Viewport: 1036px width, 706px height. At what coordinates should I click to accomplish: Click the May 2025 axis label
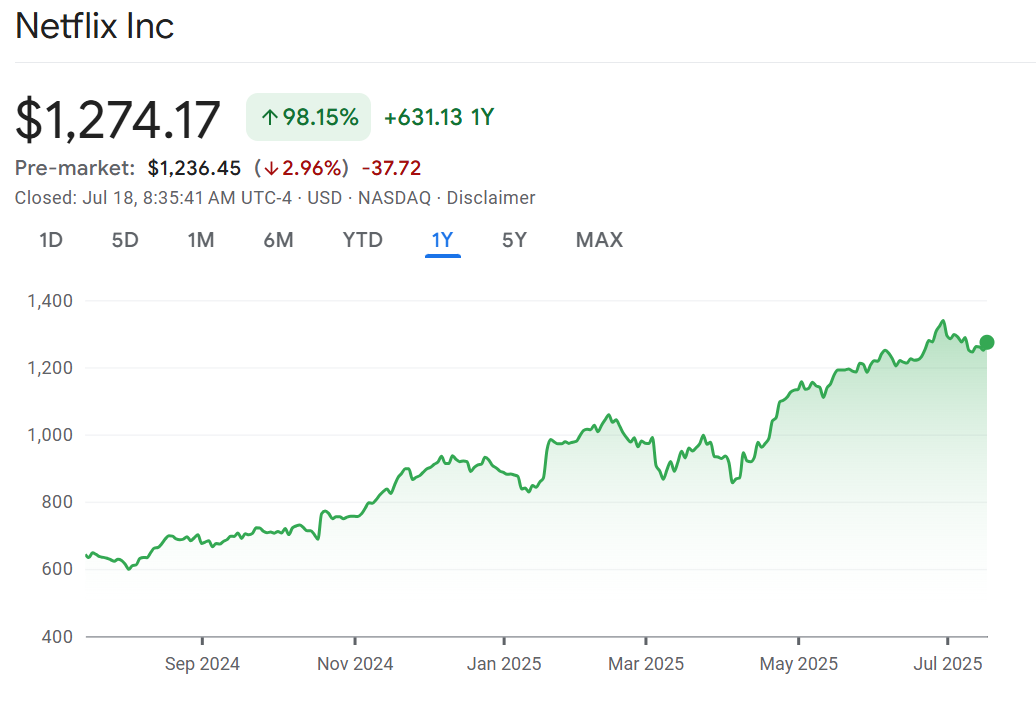(799, 664)
